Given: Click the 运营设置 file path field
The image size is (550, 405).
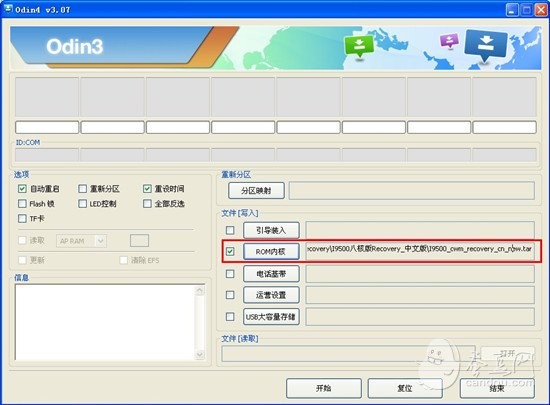Looking at the screenshot, I should pos(420,295).
